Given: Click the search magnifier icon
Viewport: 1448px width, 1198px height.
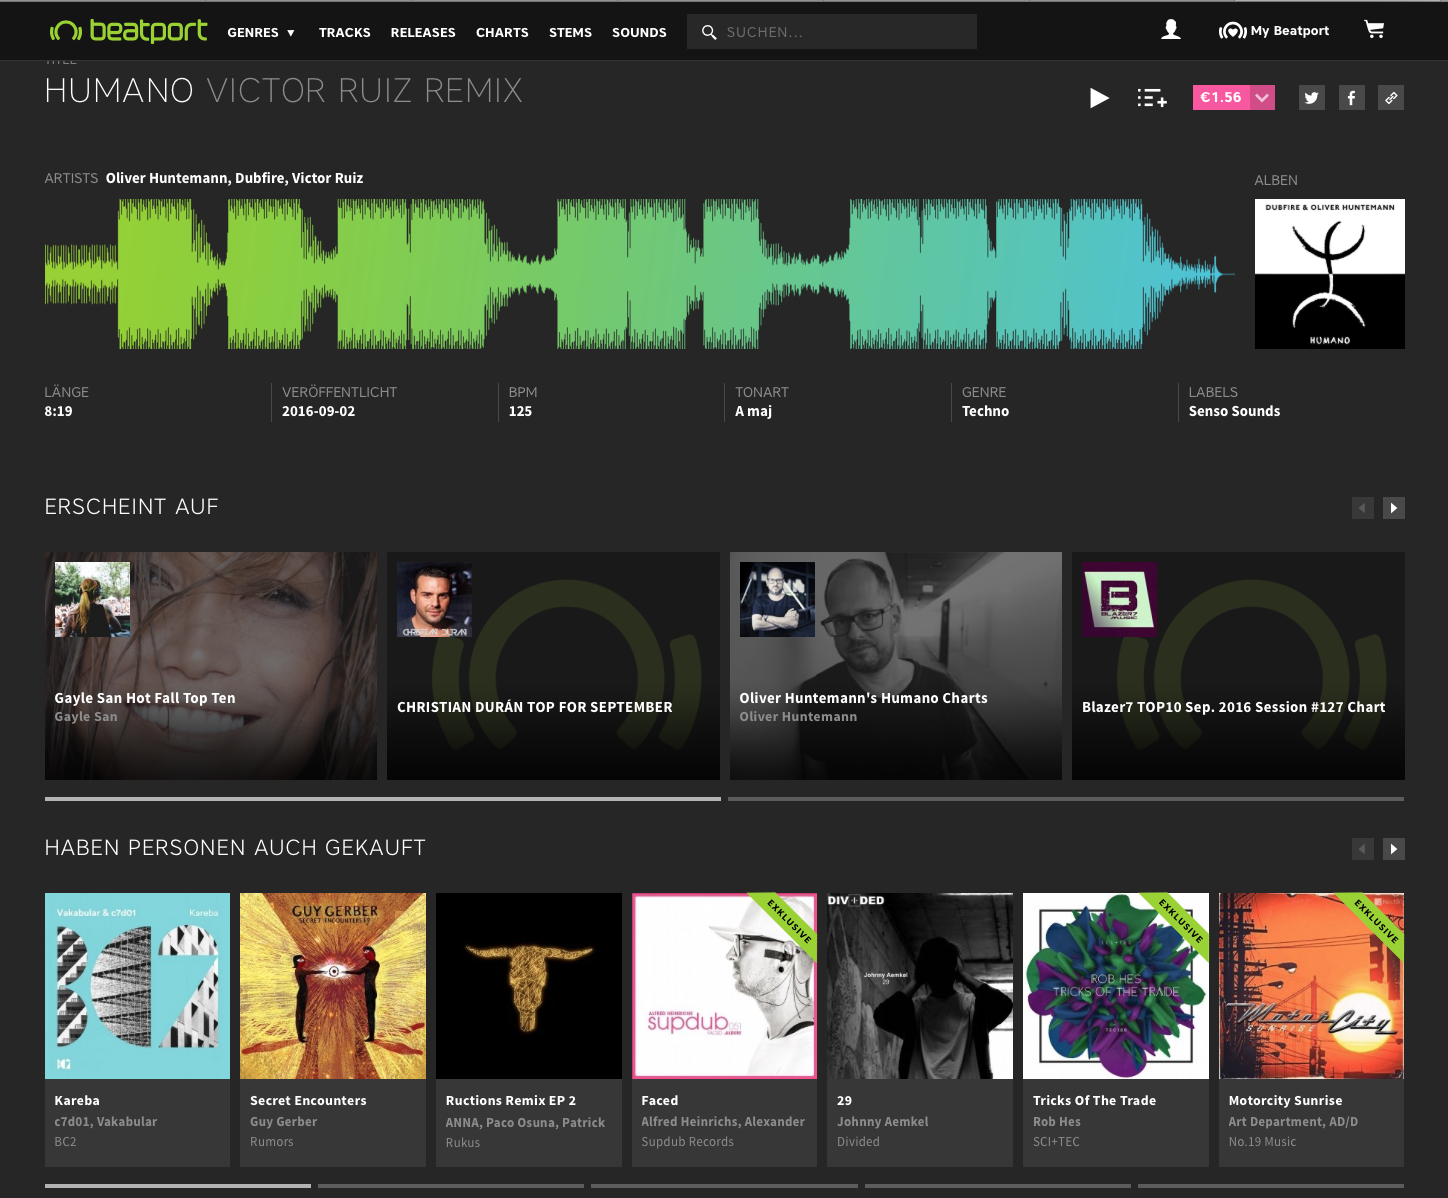Looking at the screenshot, I should 709,32.
